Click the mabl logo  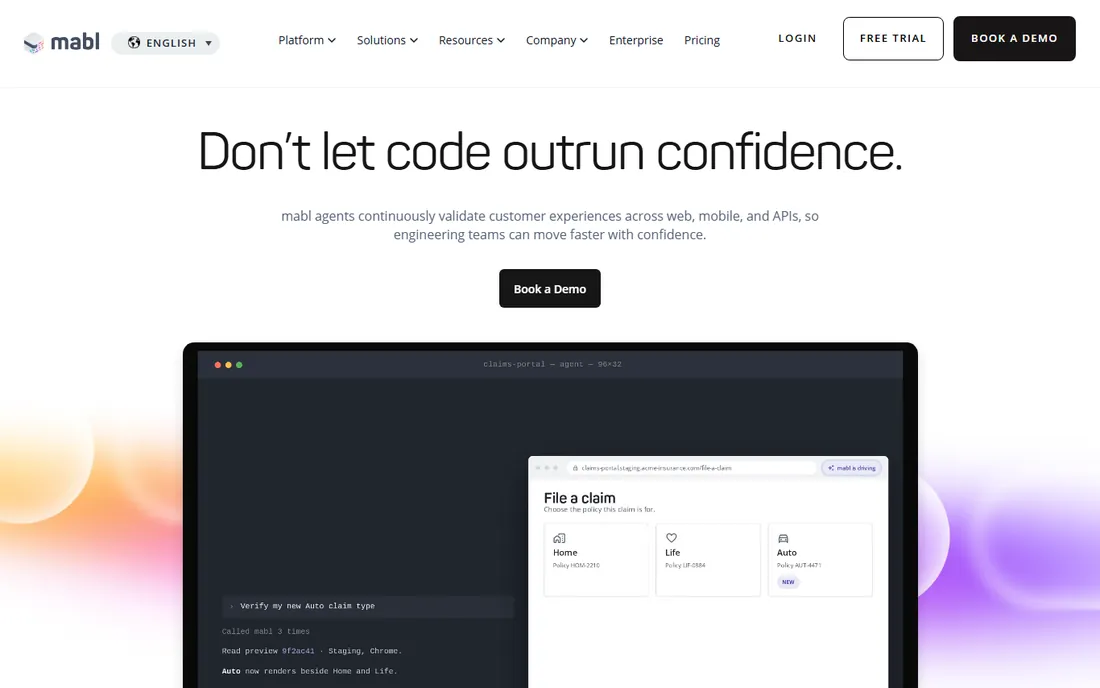click(62, 42)
